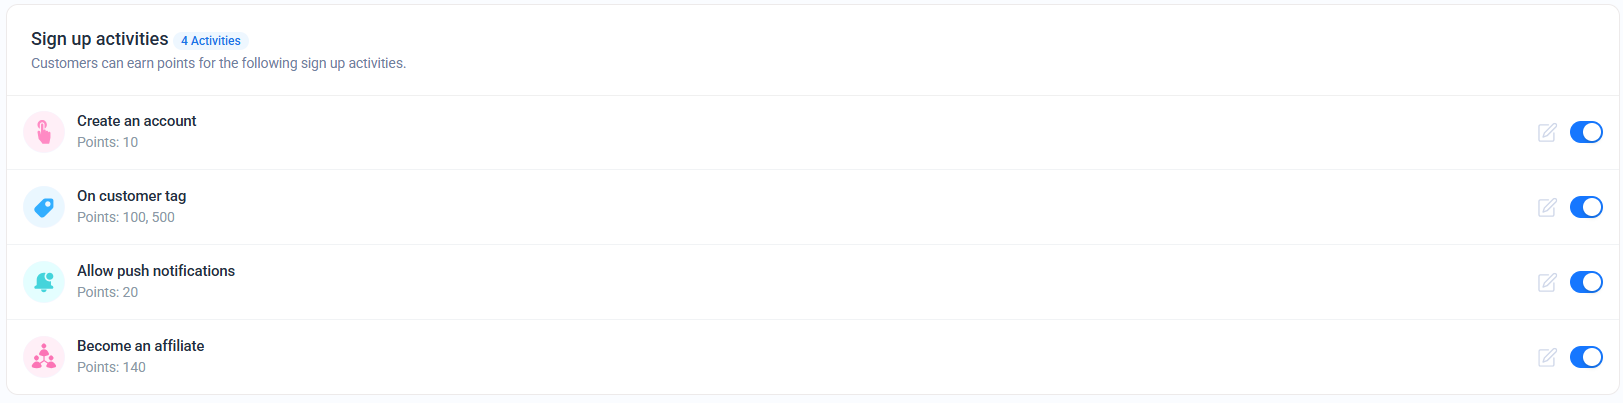Toggle Allow push notifications off
Screen dimensions: 1623x403
[x=1586, y=282]
